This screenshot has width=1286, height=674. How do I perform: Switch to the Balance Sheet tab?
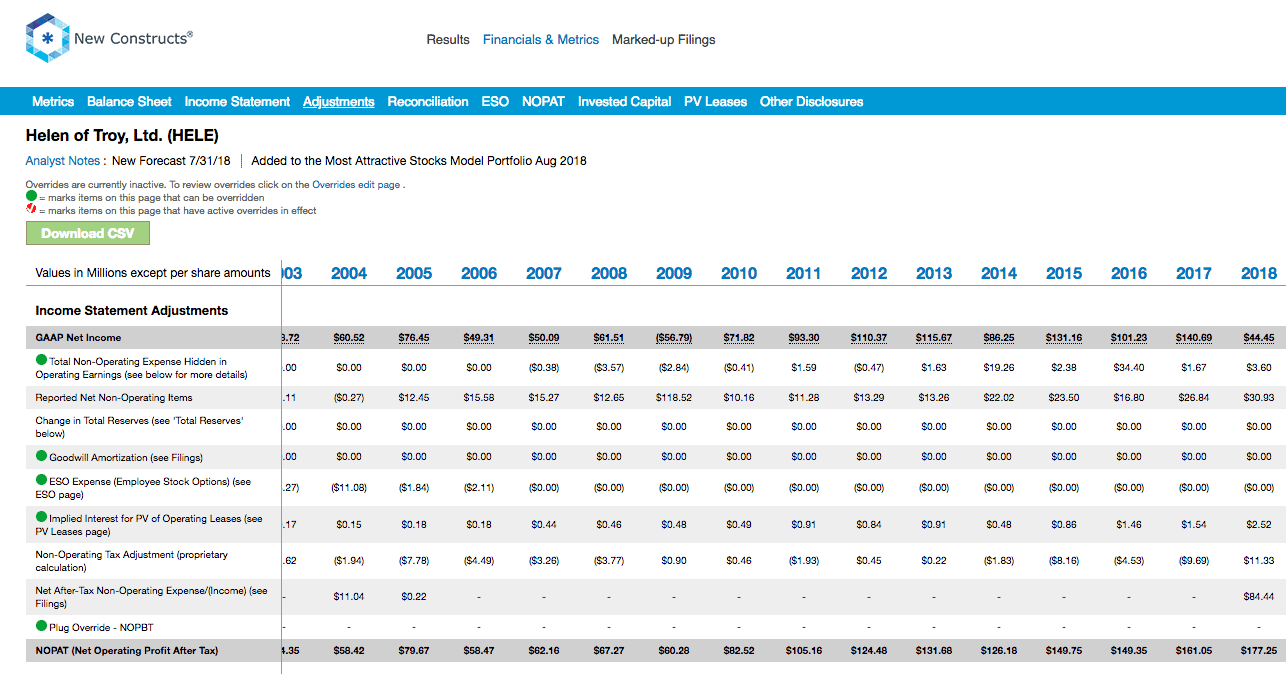pos(129,101)
